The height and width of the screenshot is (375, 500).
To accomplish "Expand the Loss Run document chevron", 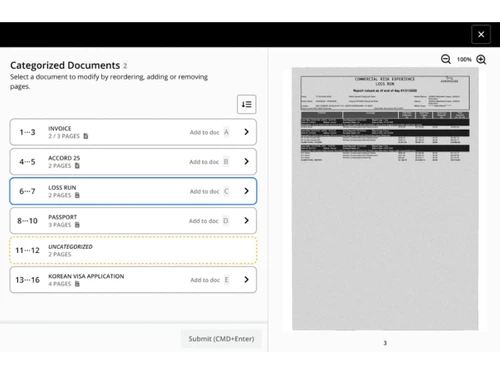I will coord(246,191).
